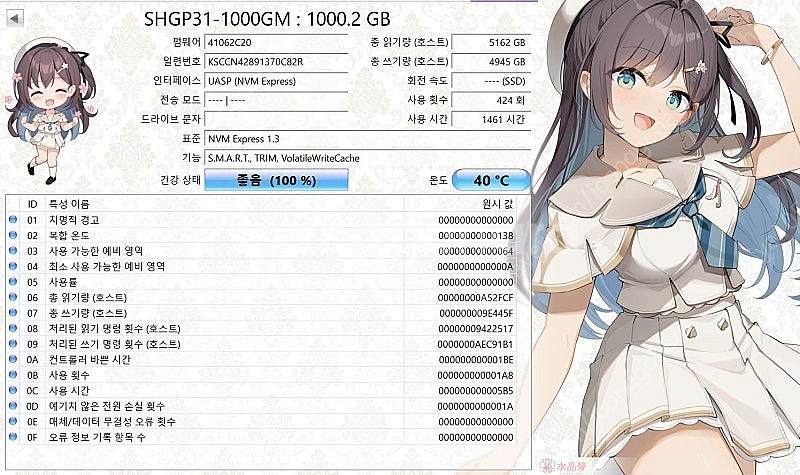The height and width of the screenshot is (475, 800).
Task: Click the blue status icon for row 01
Action: (13, 220)
